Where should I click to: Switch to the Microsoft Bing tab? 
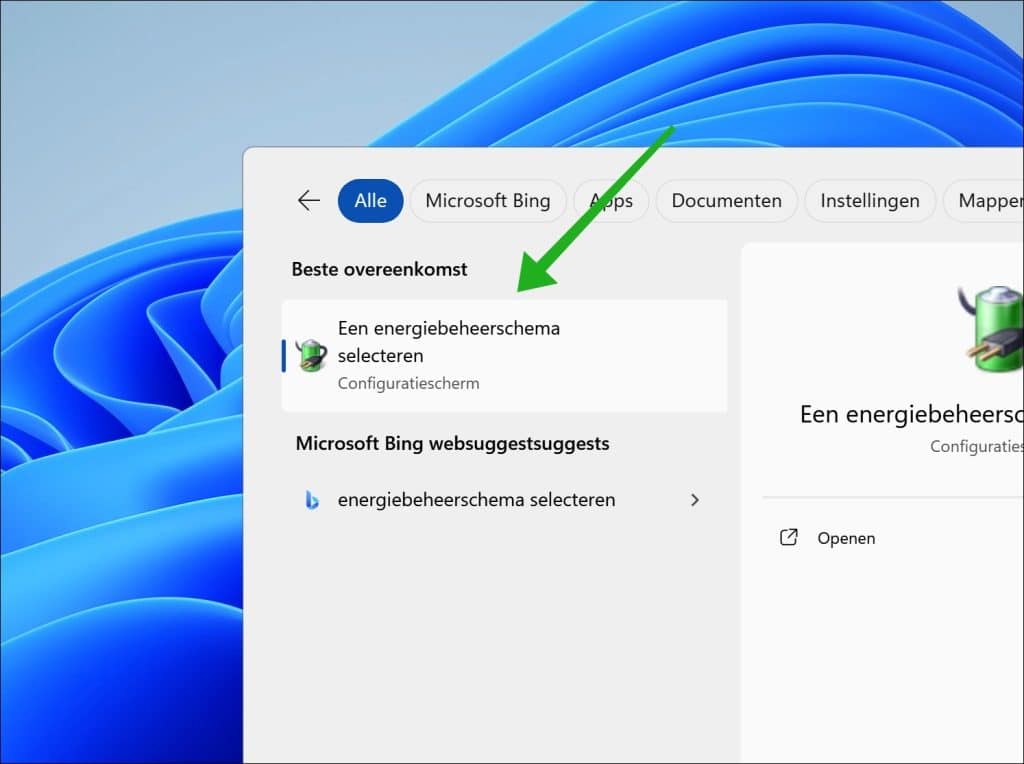[x=487, y=201]
